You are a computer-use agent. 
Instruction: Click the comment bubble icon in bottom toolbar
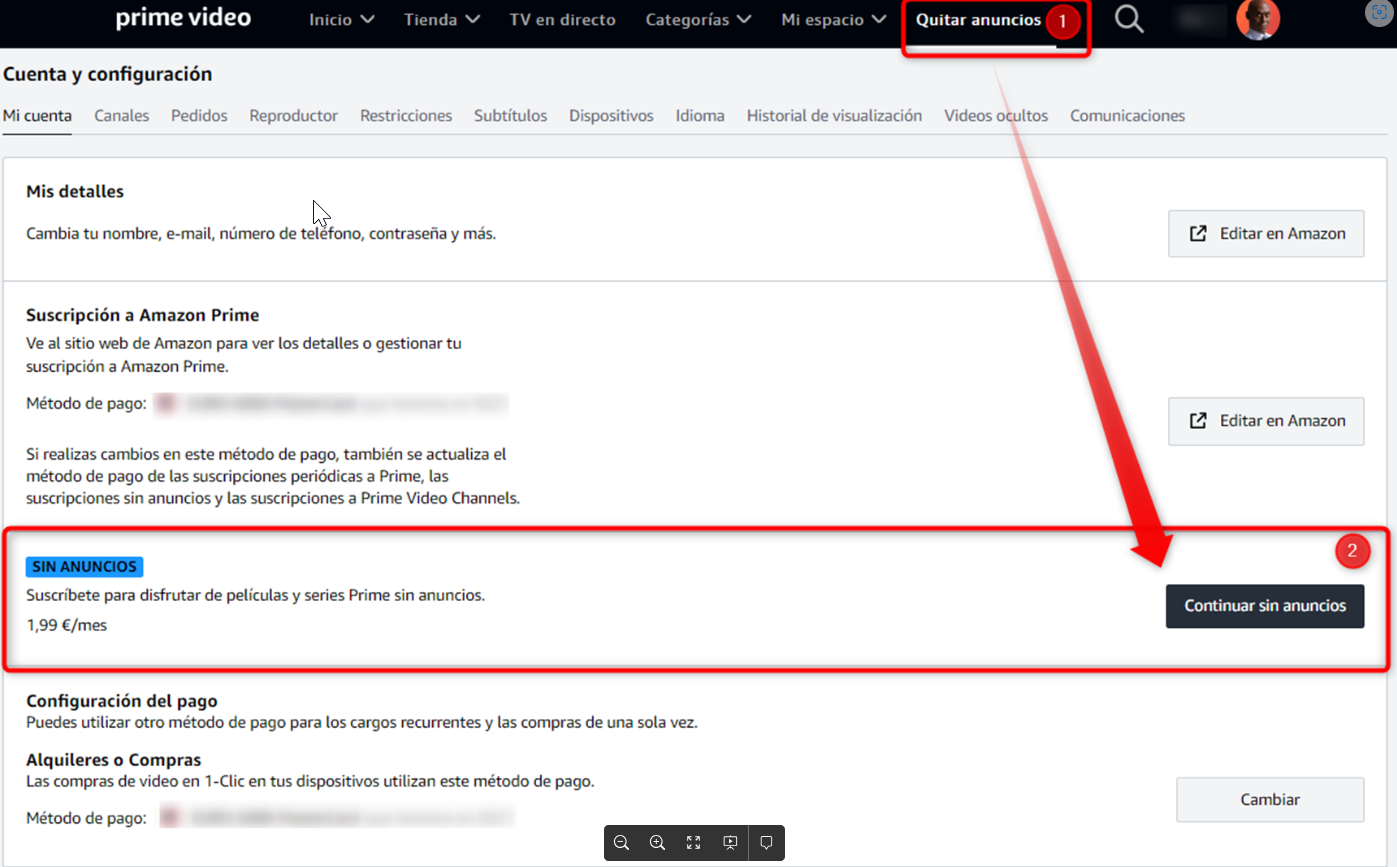click(766, 843)
